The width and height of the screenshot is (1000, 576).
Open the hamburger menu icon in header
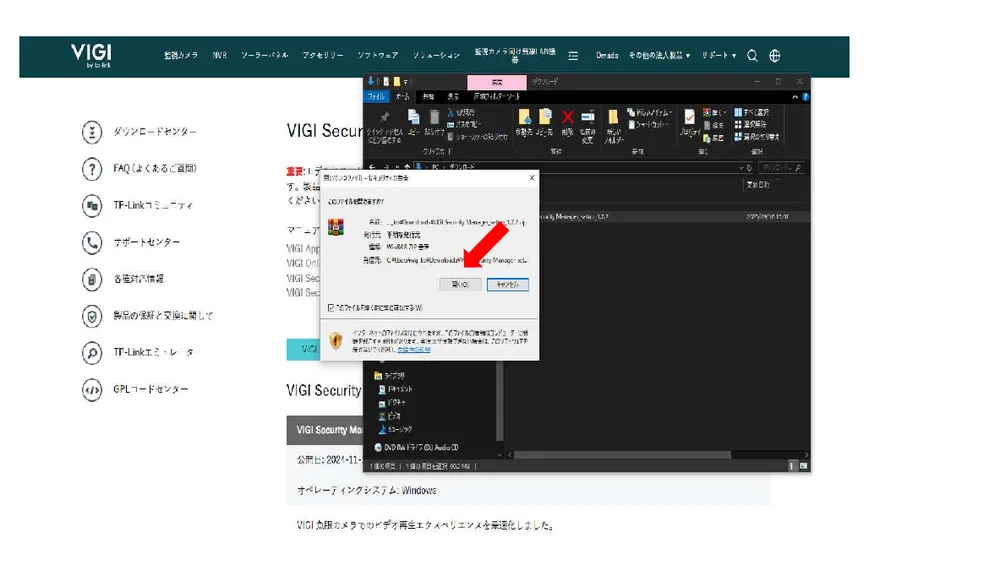pos(573,56)
